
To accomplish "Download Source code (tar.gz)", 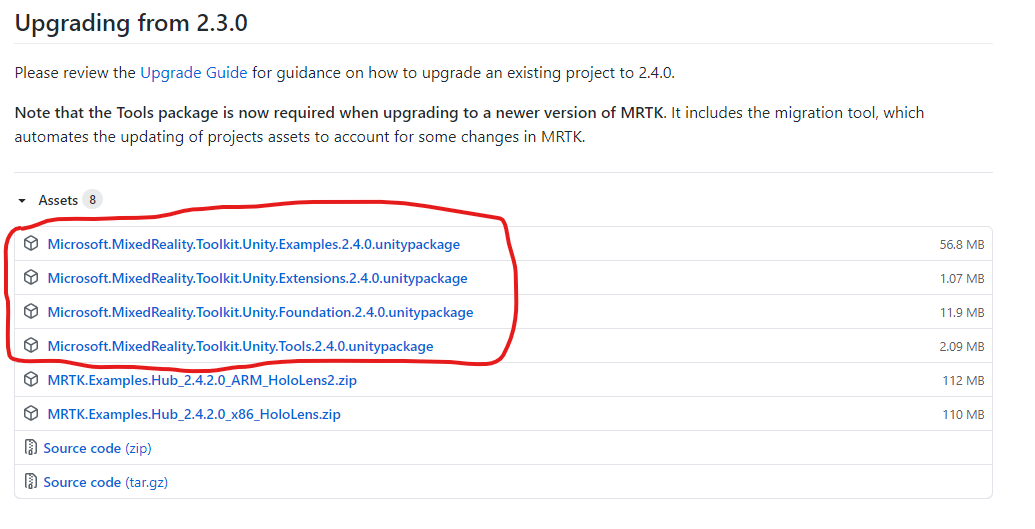I will pos(106,483).
